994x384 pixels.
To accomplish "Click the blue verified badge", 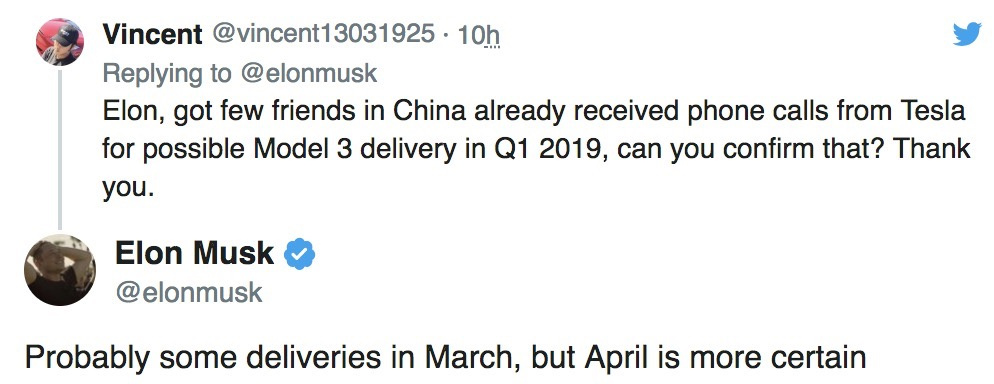I will point(299,255).
